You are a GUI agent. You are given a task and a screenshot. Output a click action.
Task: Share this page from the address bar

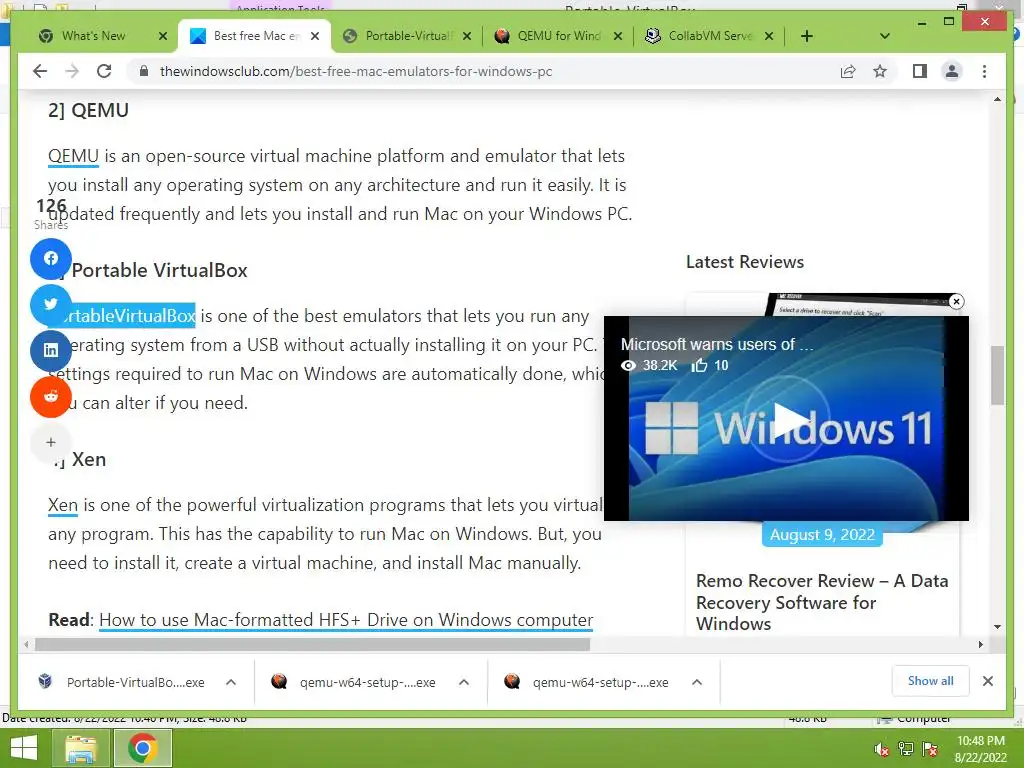848,71
